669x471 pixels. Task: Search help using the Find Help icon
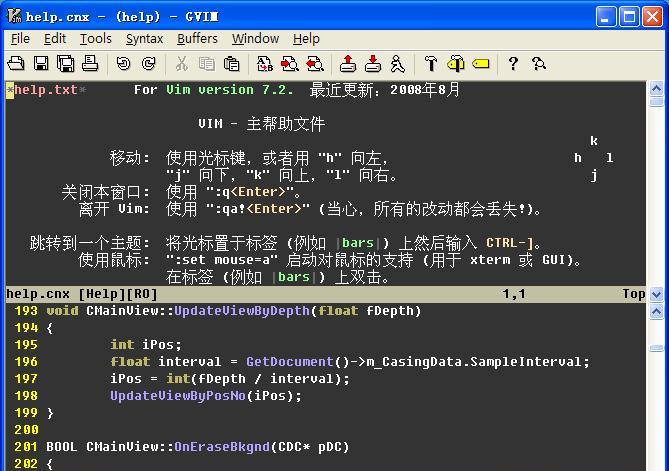538,64
